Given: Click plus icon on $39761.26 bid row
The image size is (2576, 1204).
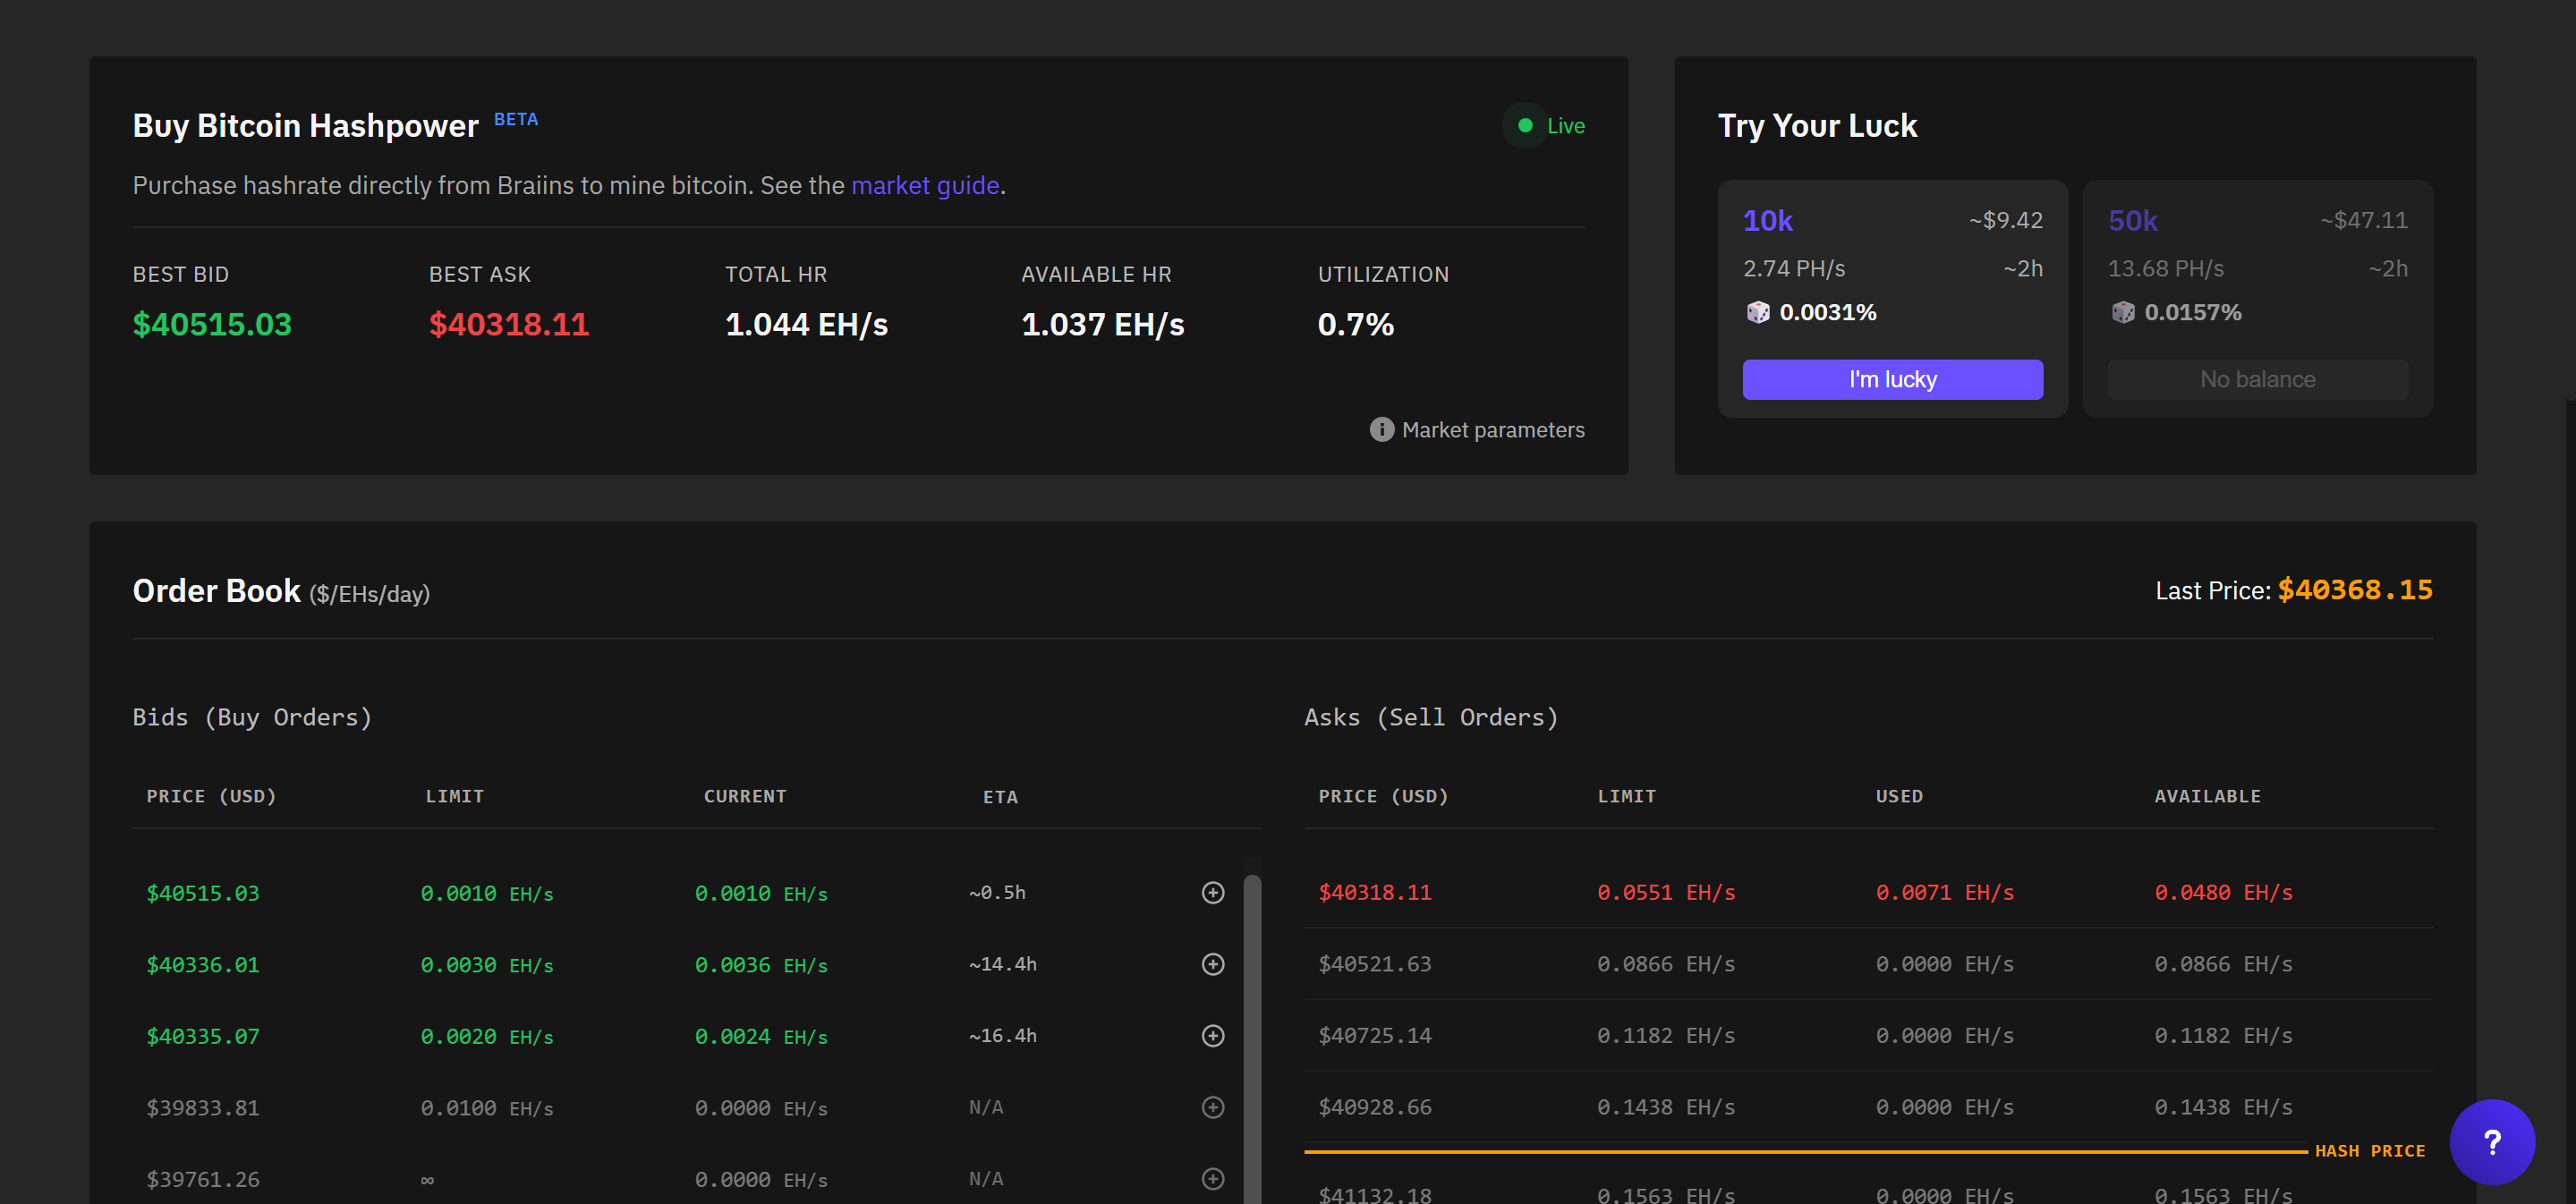Looking at the screenshot, I should [1212, 1178].
